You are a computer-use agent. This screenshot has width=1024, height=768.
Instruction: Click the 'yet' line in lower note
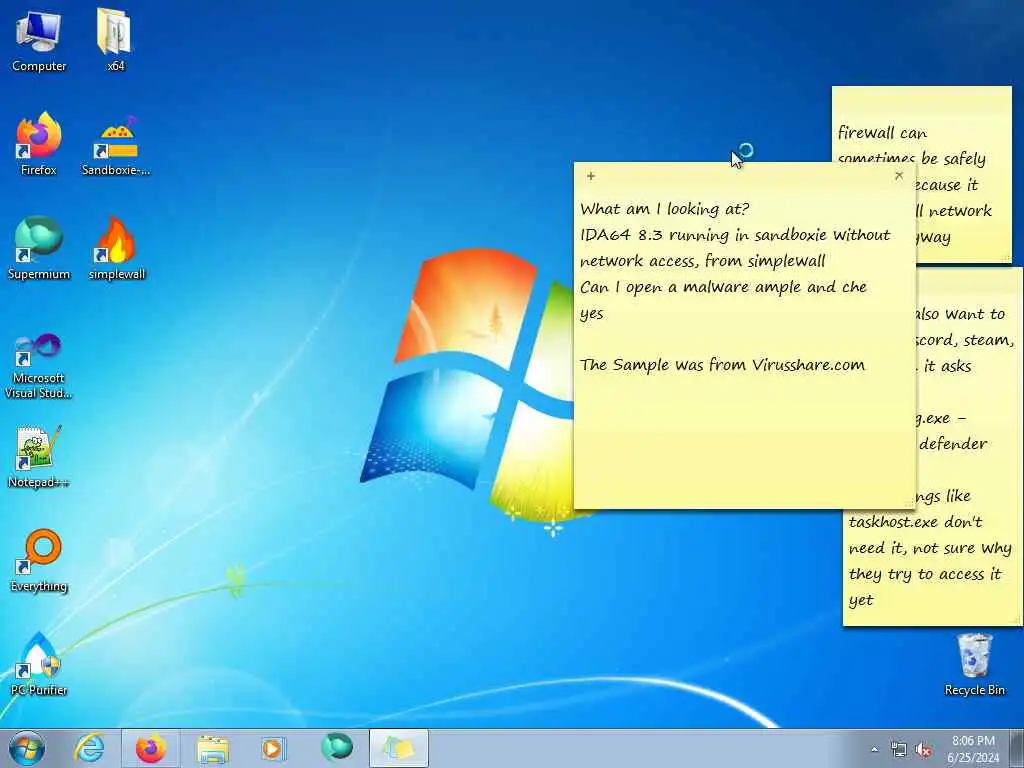pyautogui.click(x=861, y=600)
